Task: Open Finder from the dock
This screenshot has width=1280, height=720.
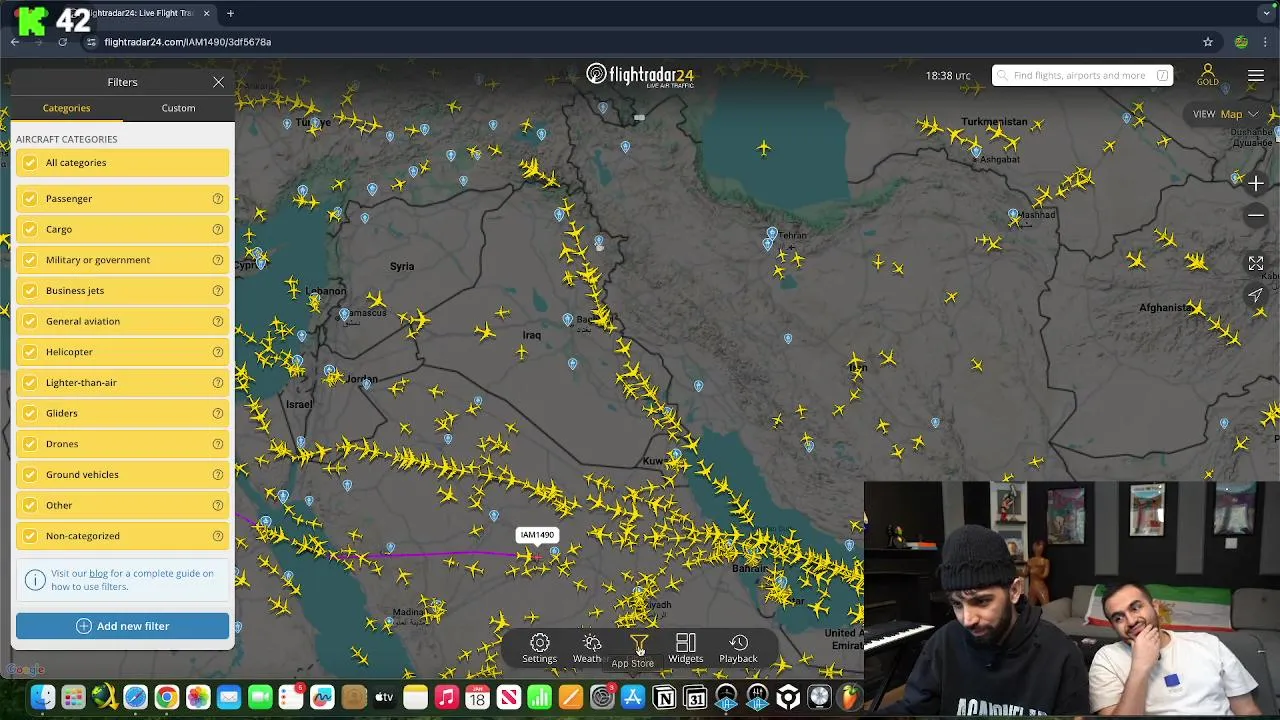Action: tap(43, 697)
